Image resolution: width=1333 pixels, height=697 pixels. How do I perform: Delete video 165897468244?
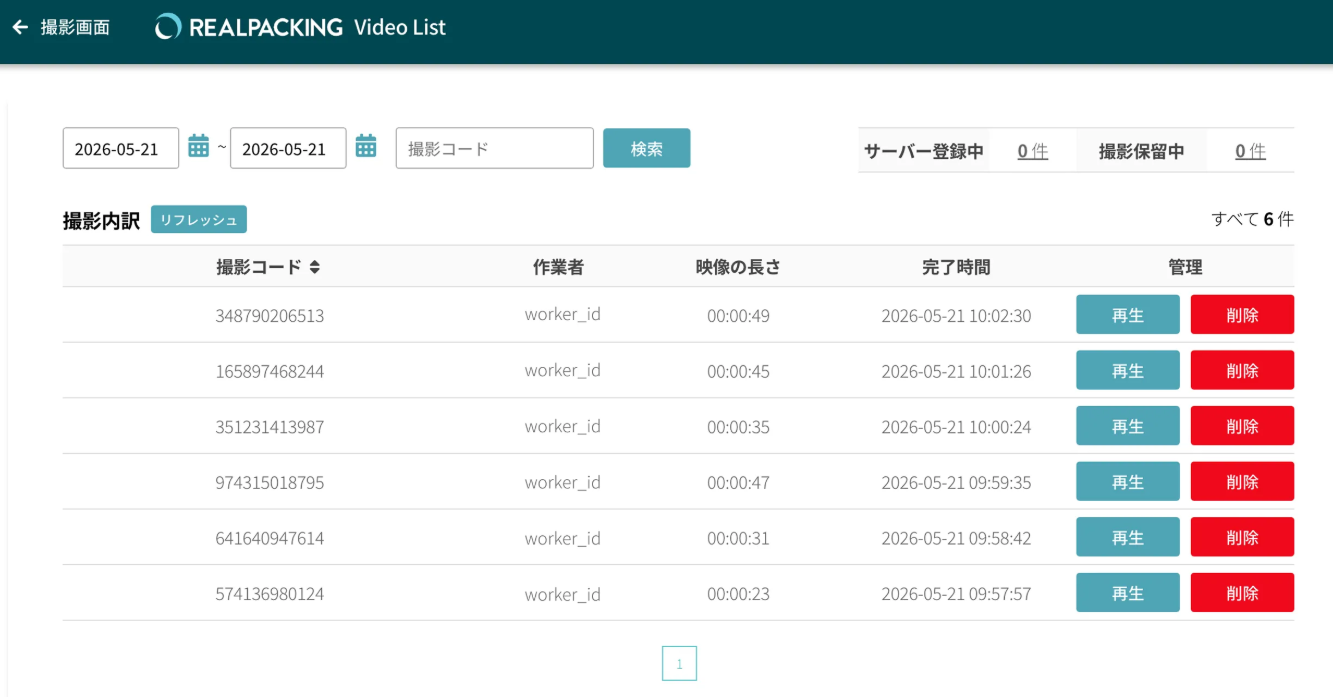coord(1242,370)
